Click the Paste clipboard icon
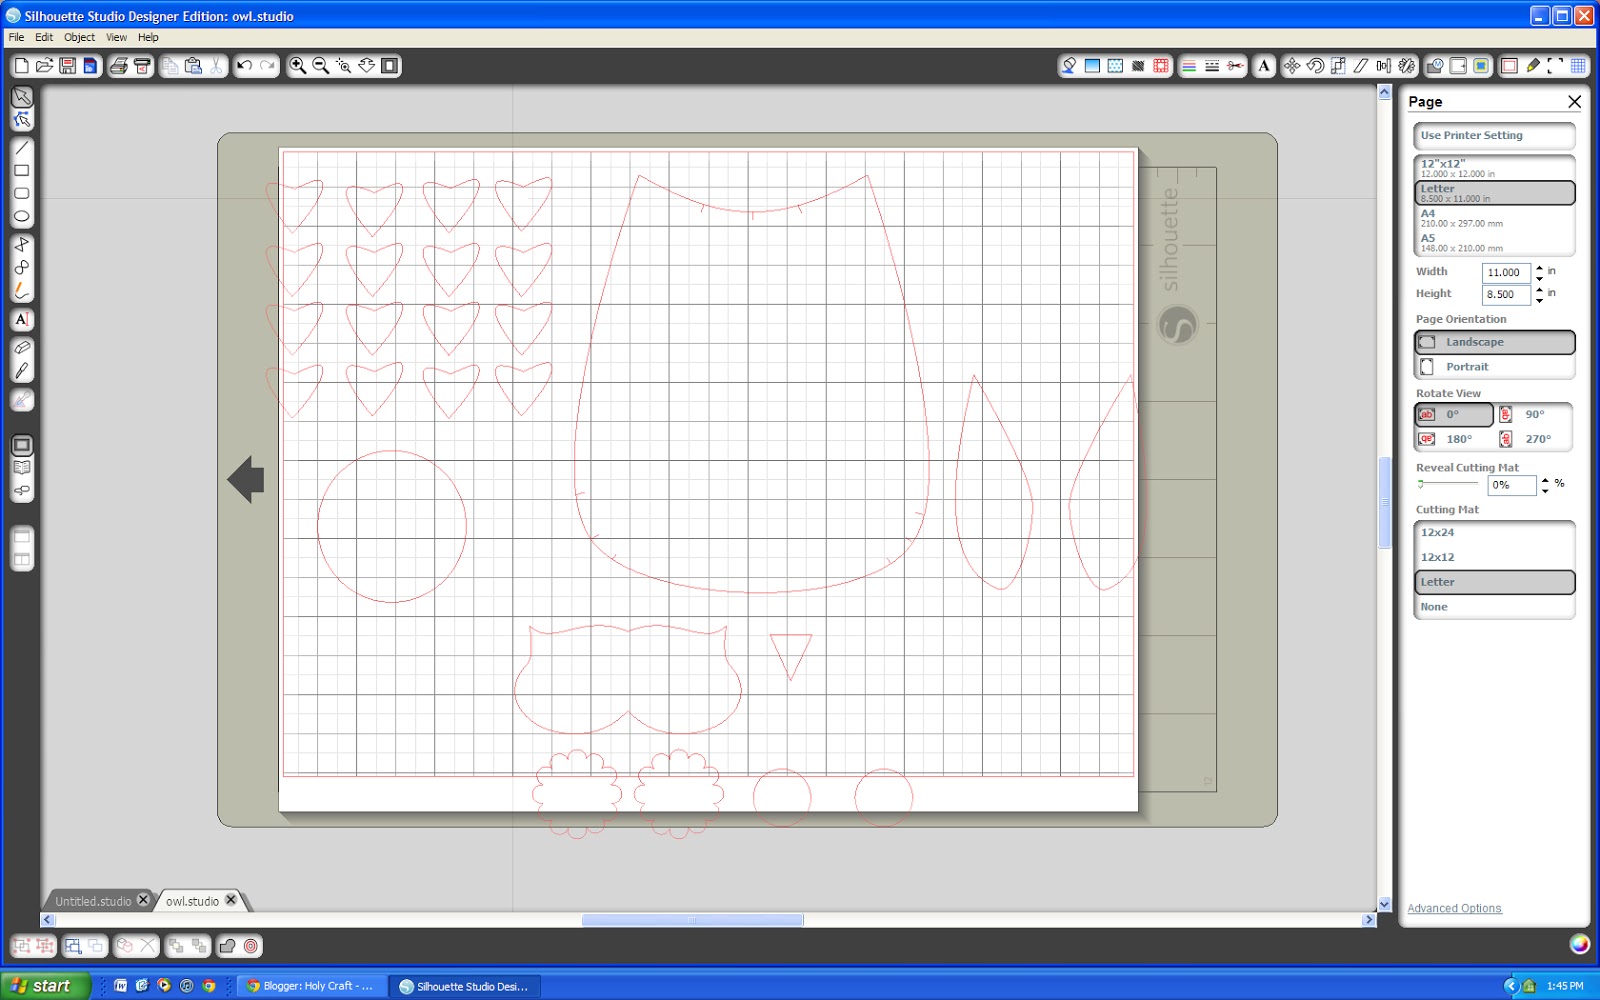This screenshot has height=1000, width=1600. coord(193,66)
